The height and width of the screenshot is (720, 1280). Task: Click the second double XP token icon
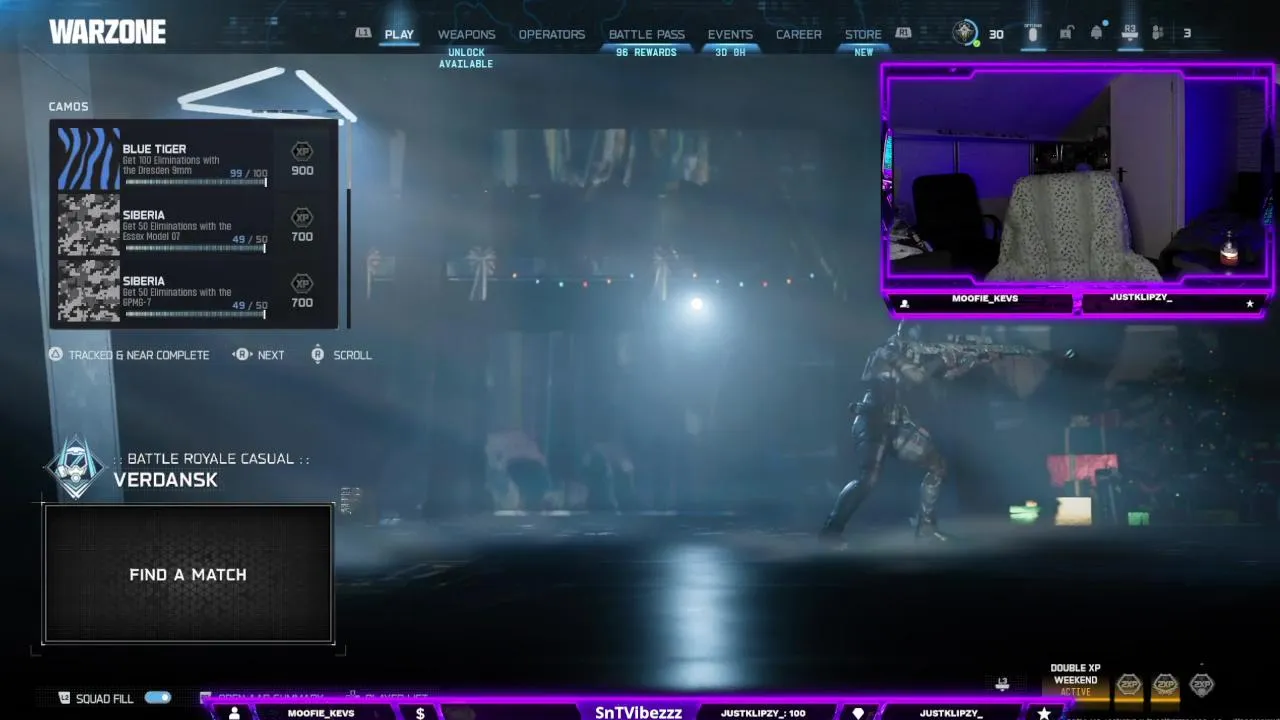tap(1165, 685)
